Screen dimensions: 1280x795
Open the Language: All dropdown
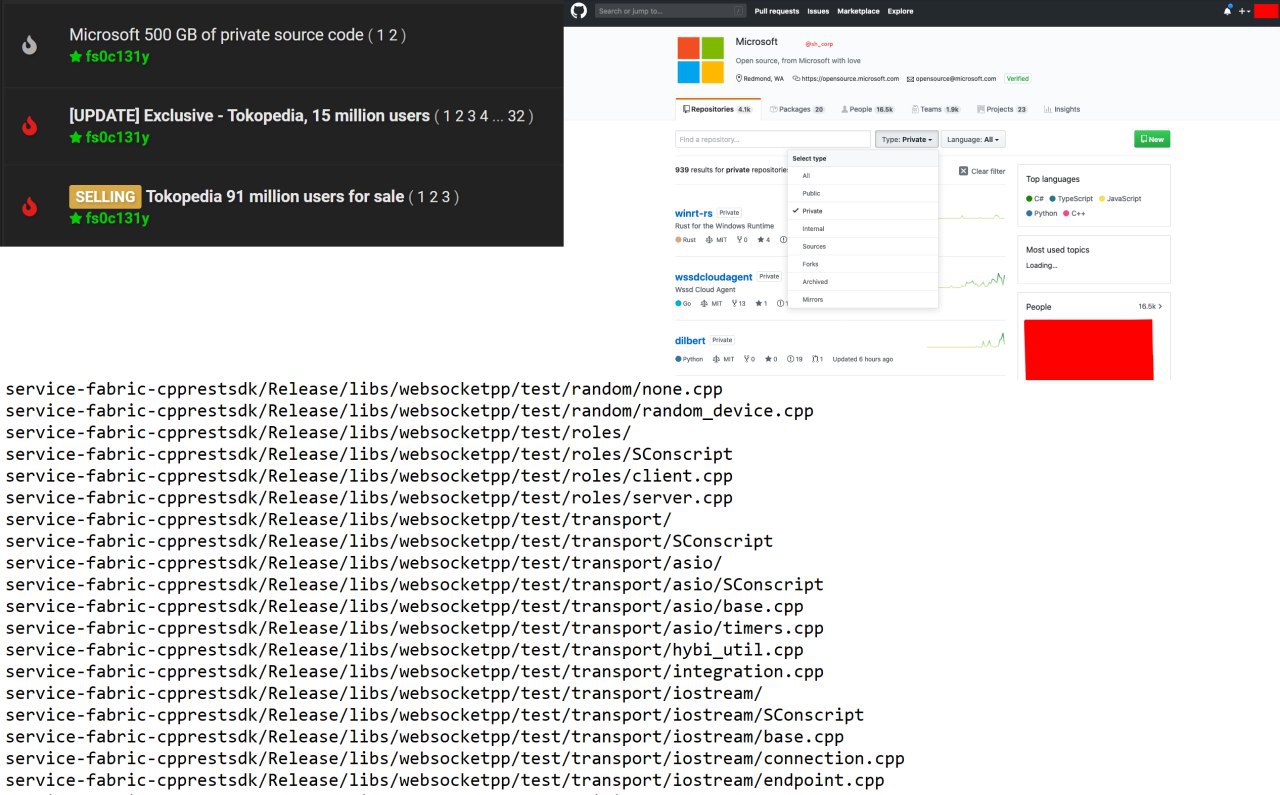pos(974,140)
